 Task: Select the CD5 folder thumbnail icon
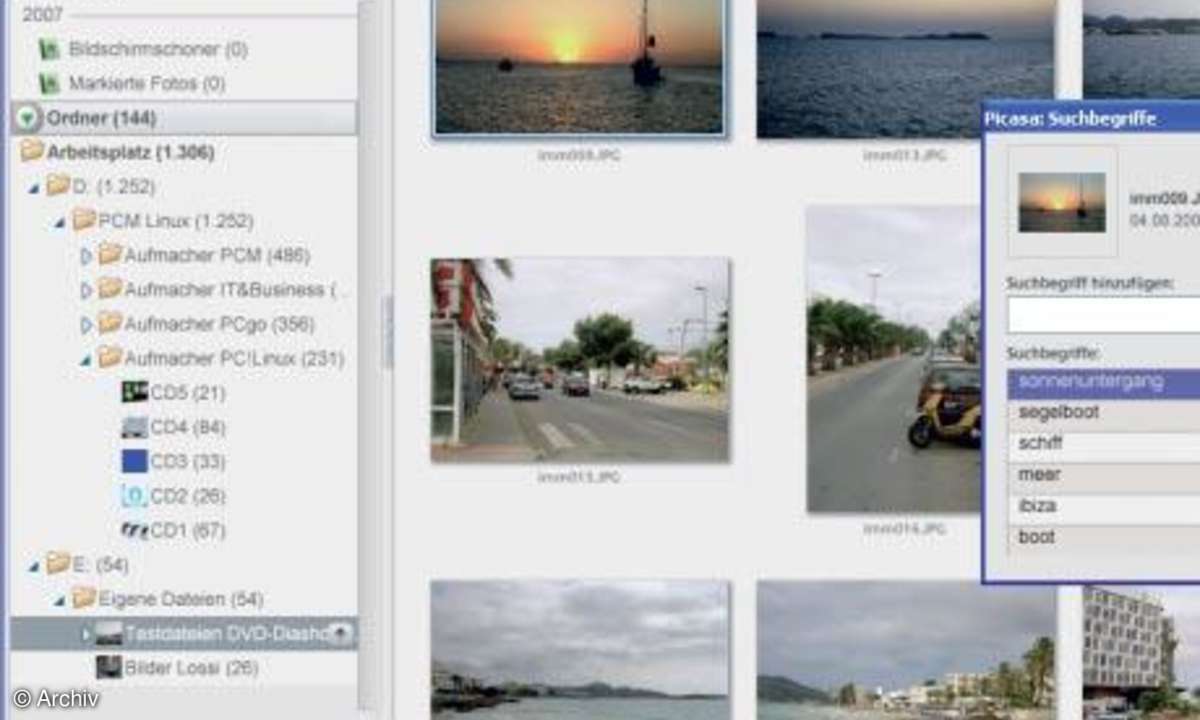coord(134,392)
